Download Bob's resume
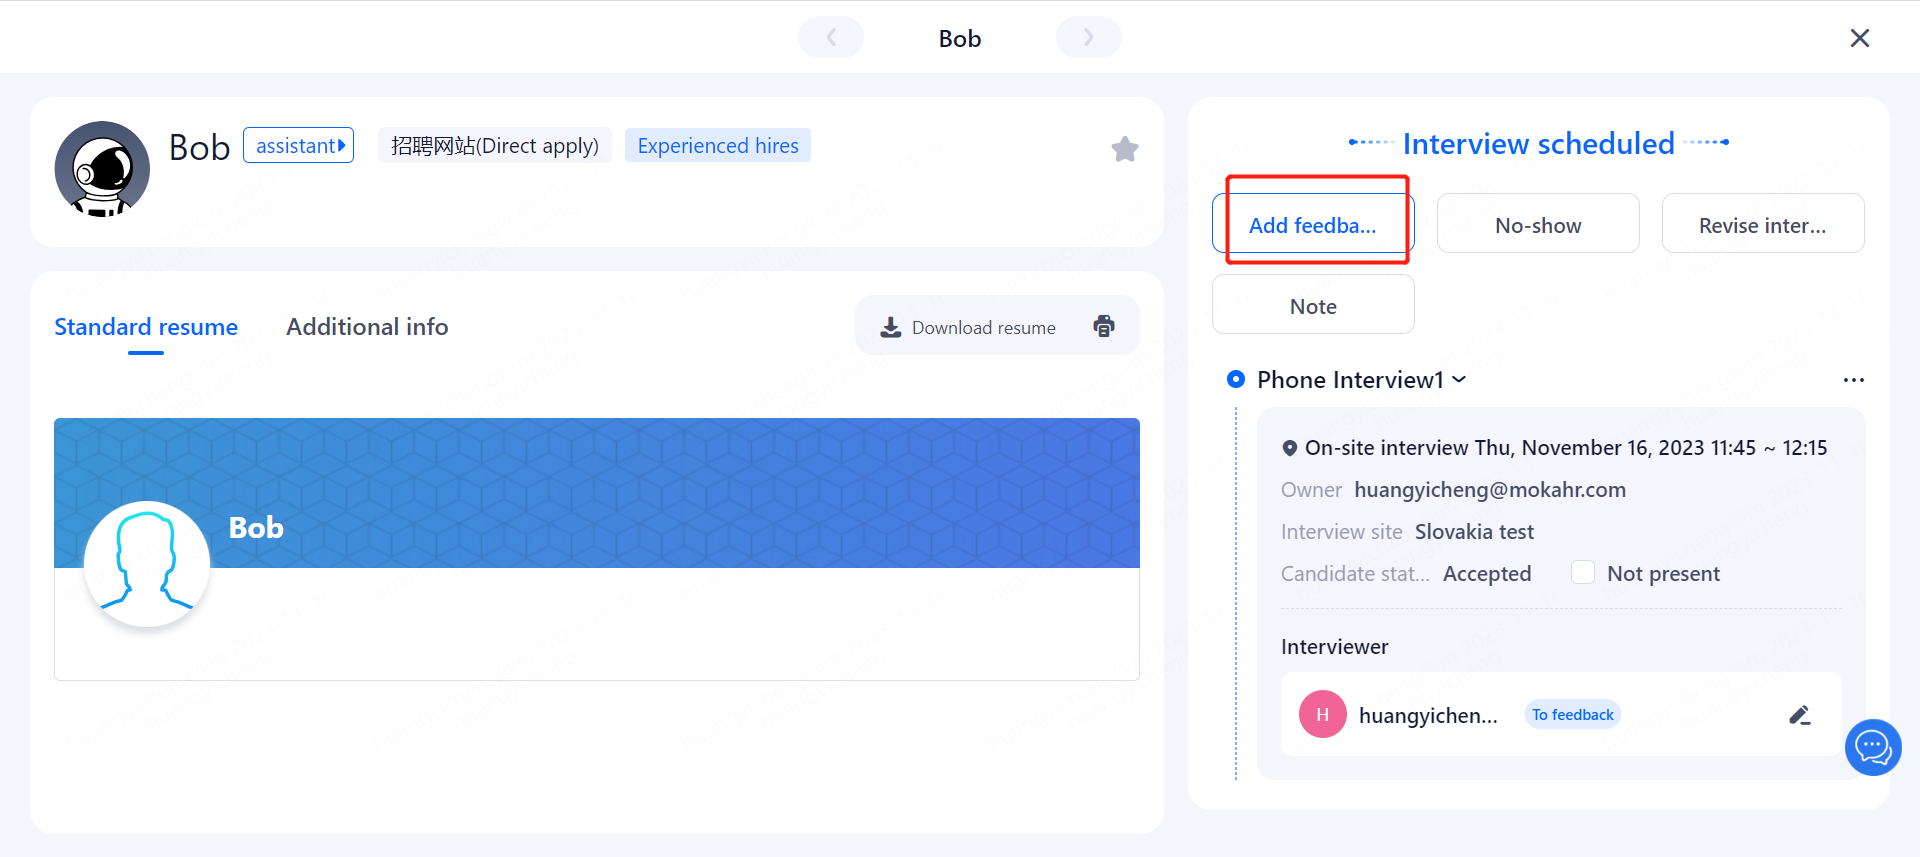This screenshot has width=1920, height=857. coord(968,327)
